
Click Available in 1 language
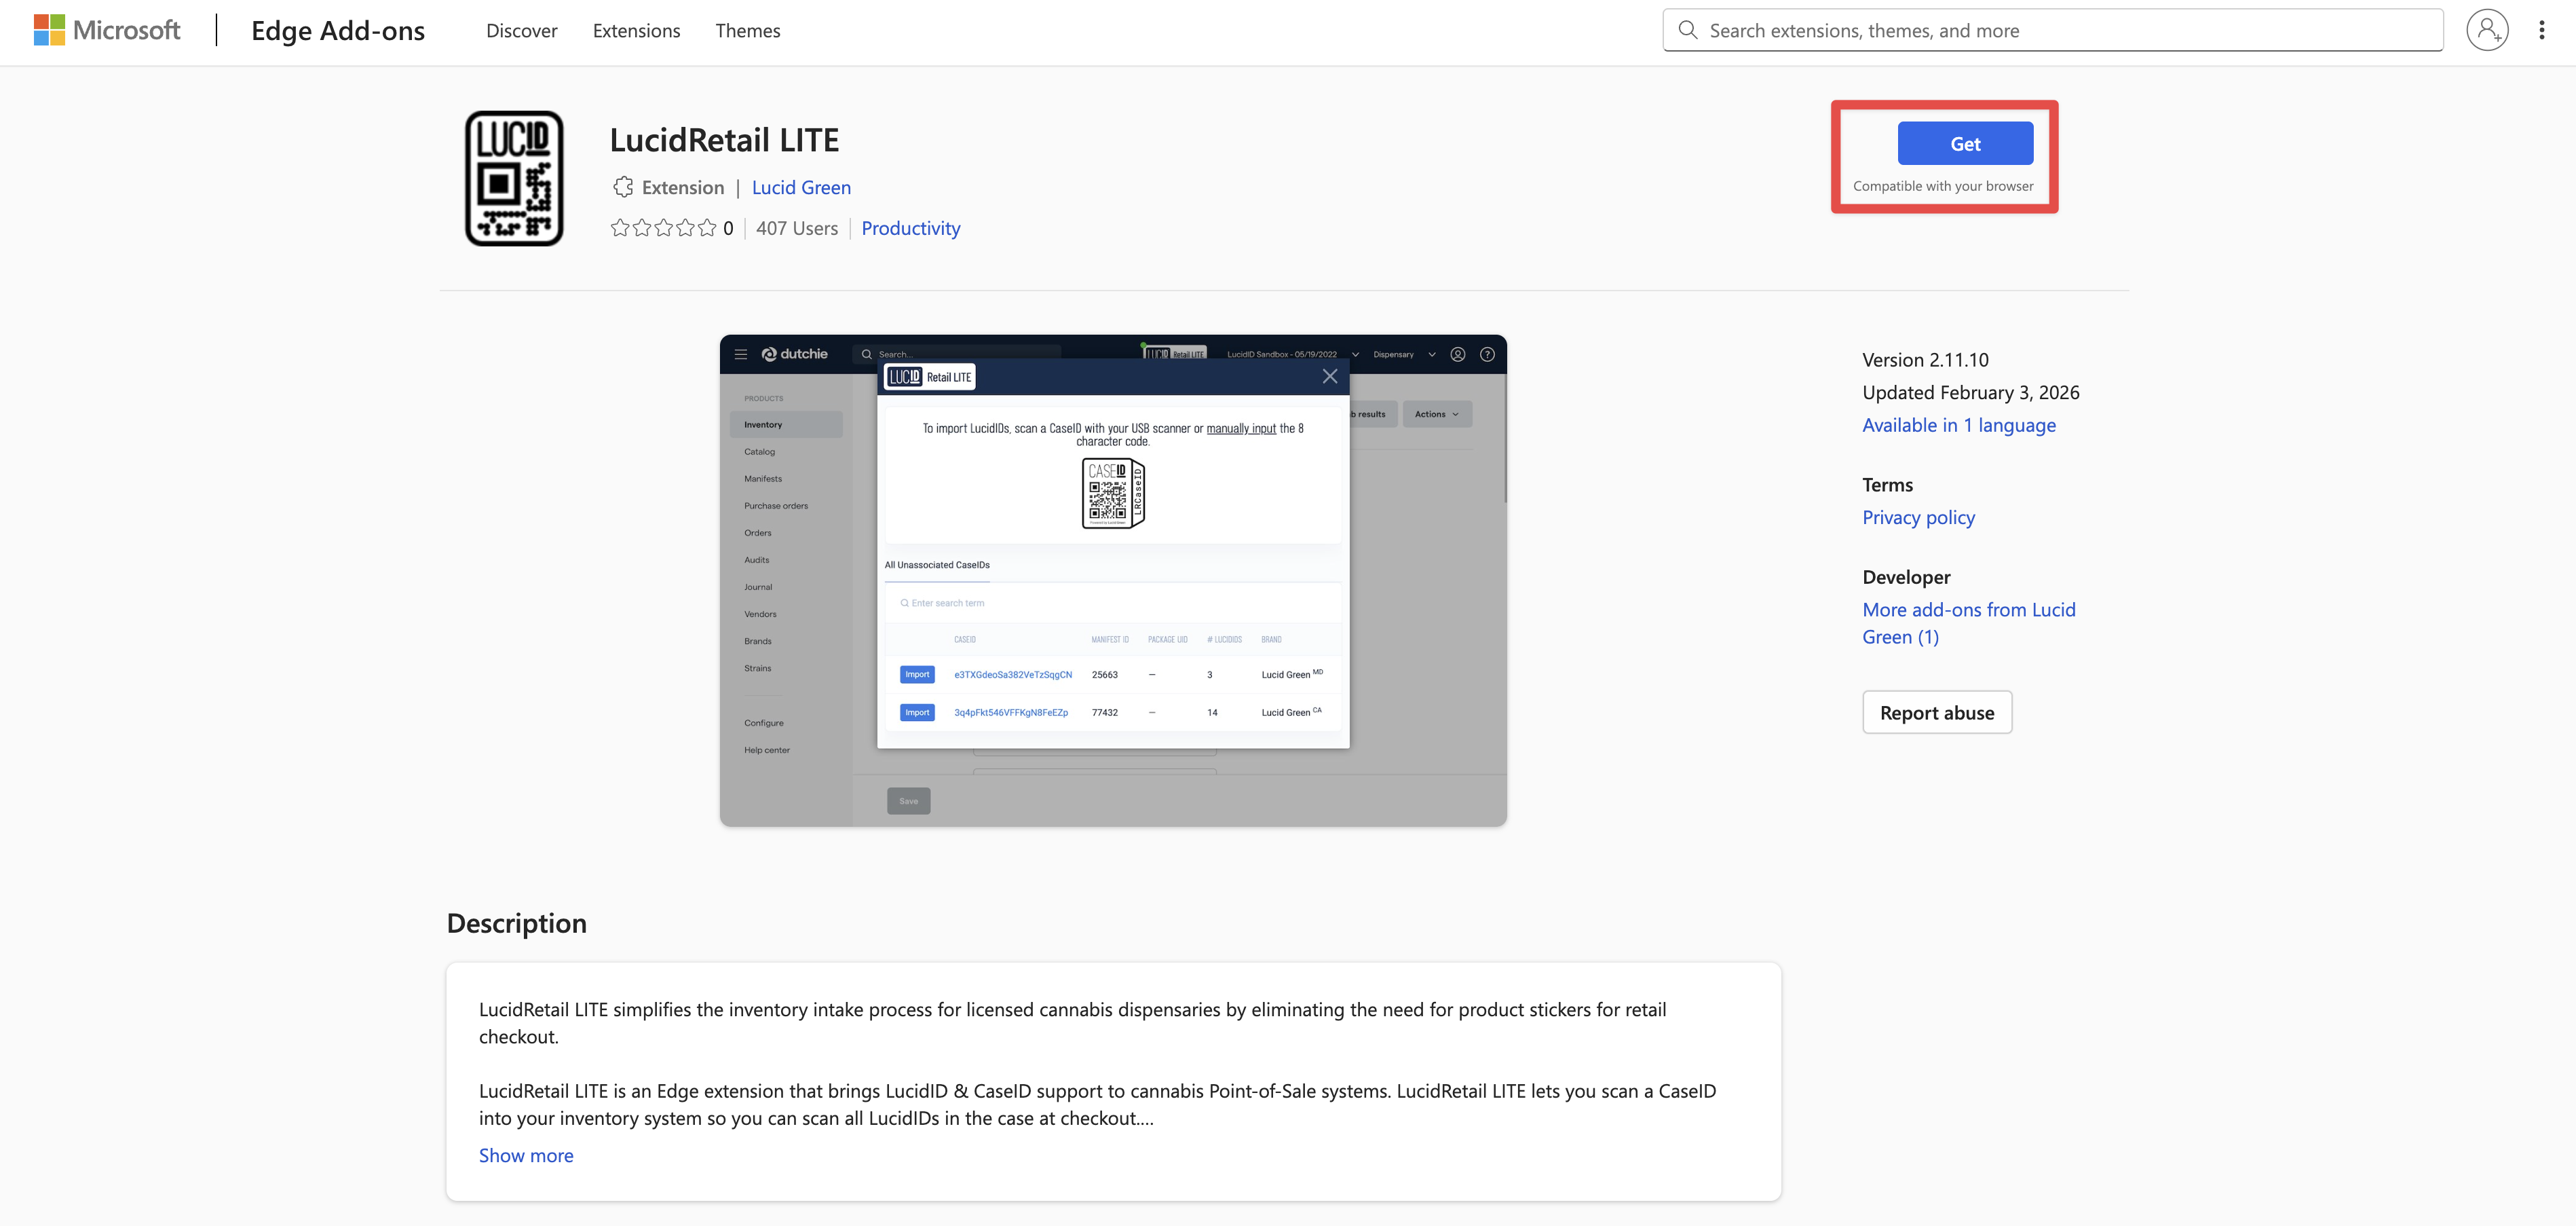click(x=1958, y=425)
